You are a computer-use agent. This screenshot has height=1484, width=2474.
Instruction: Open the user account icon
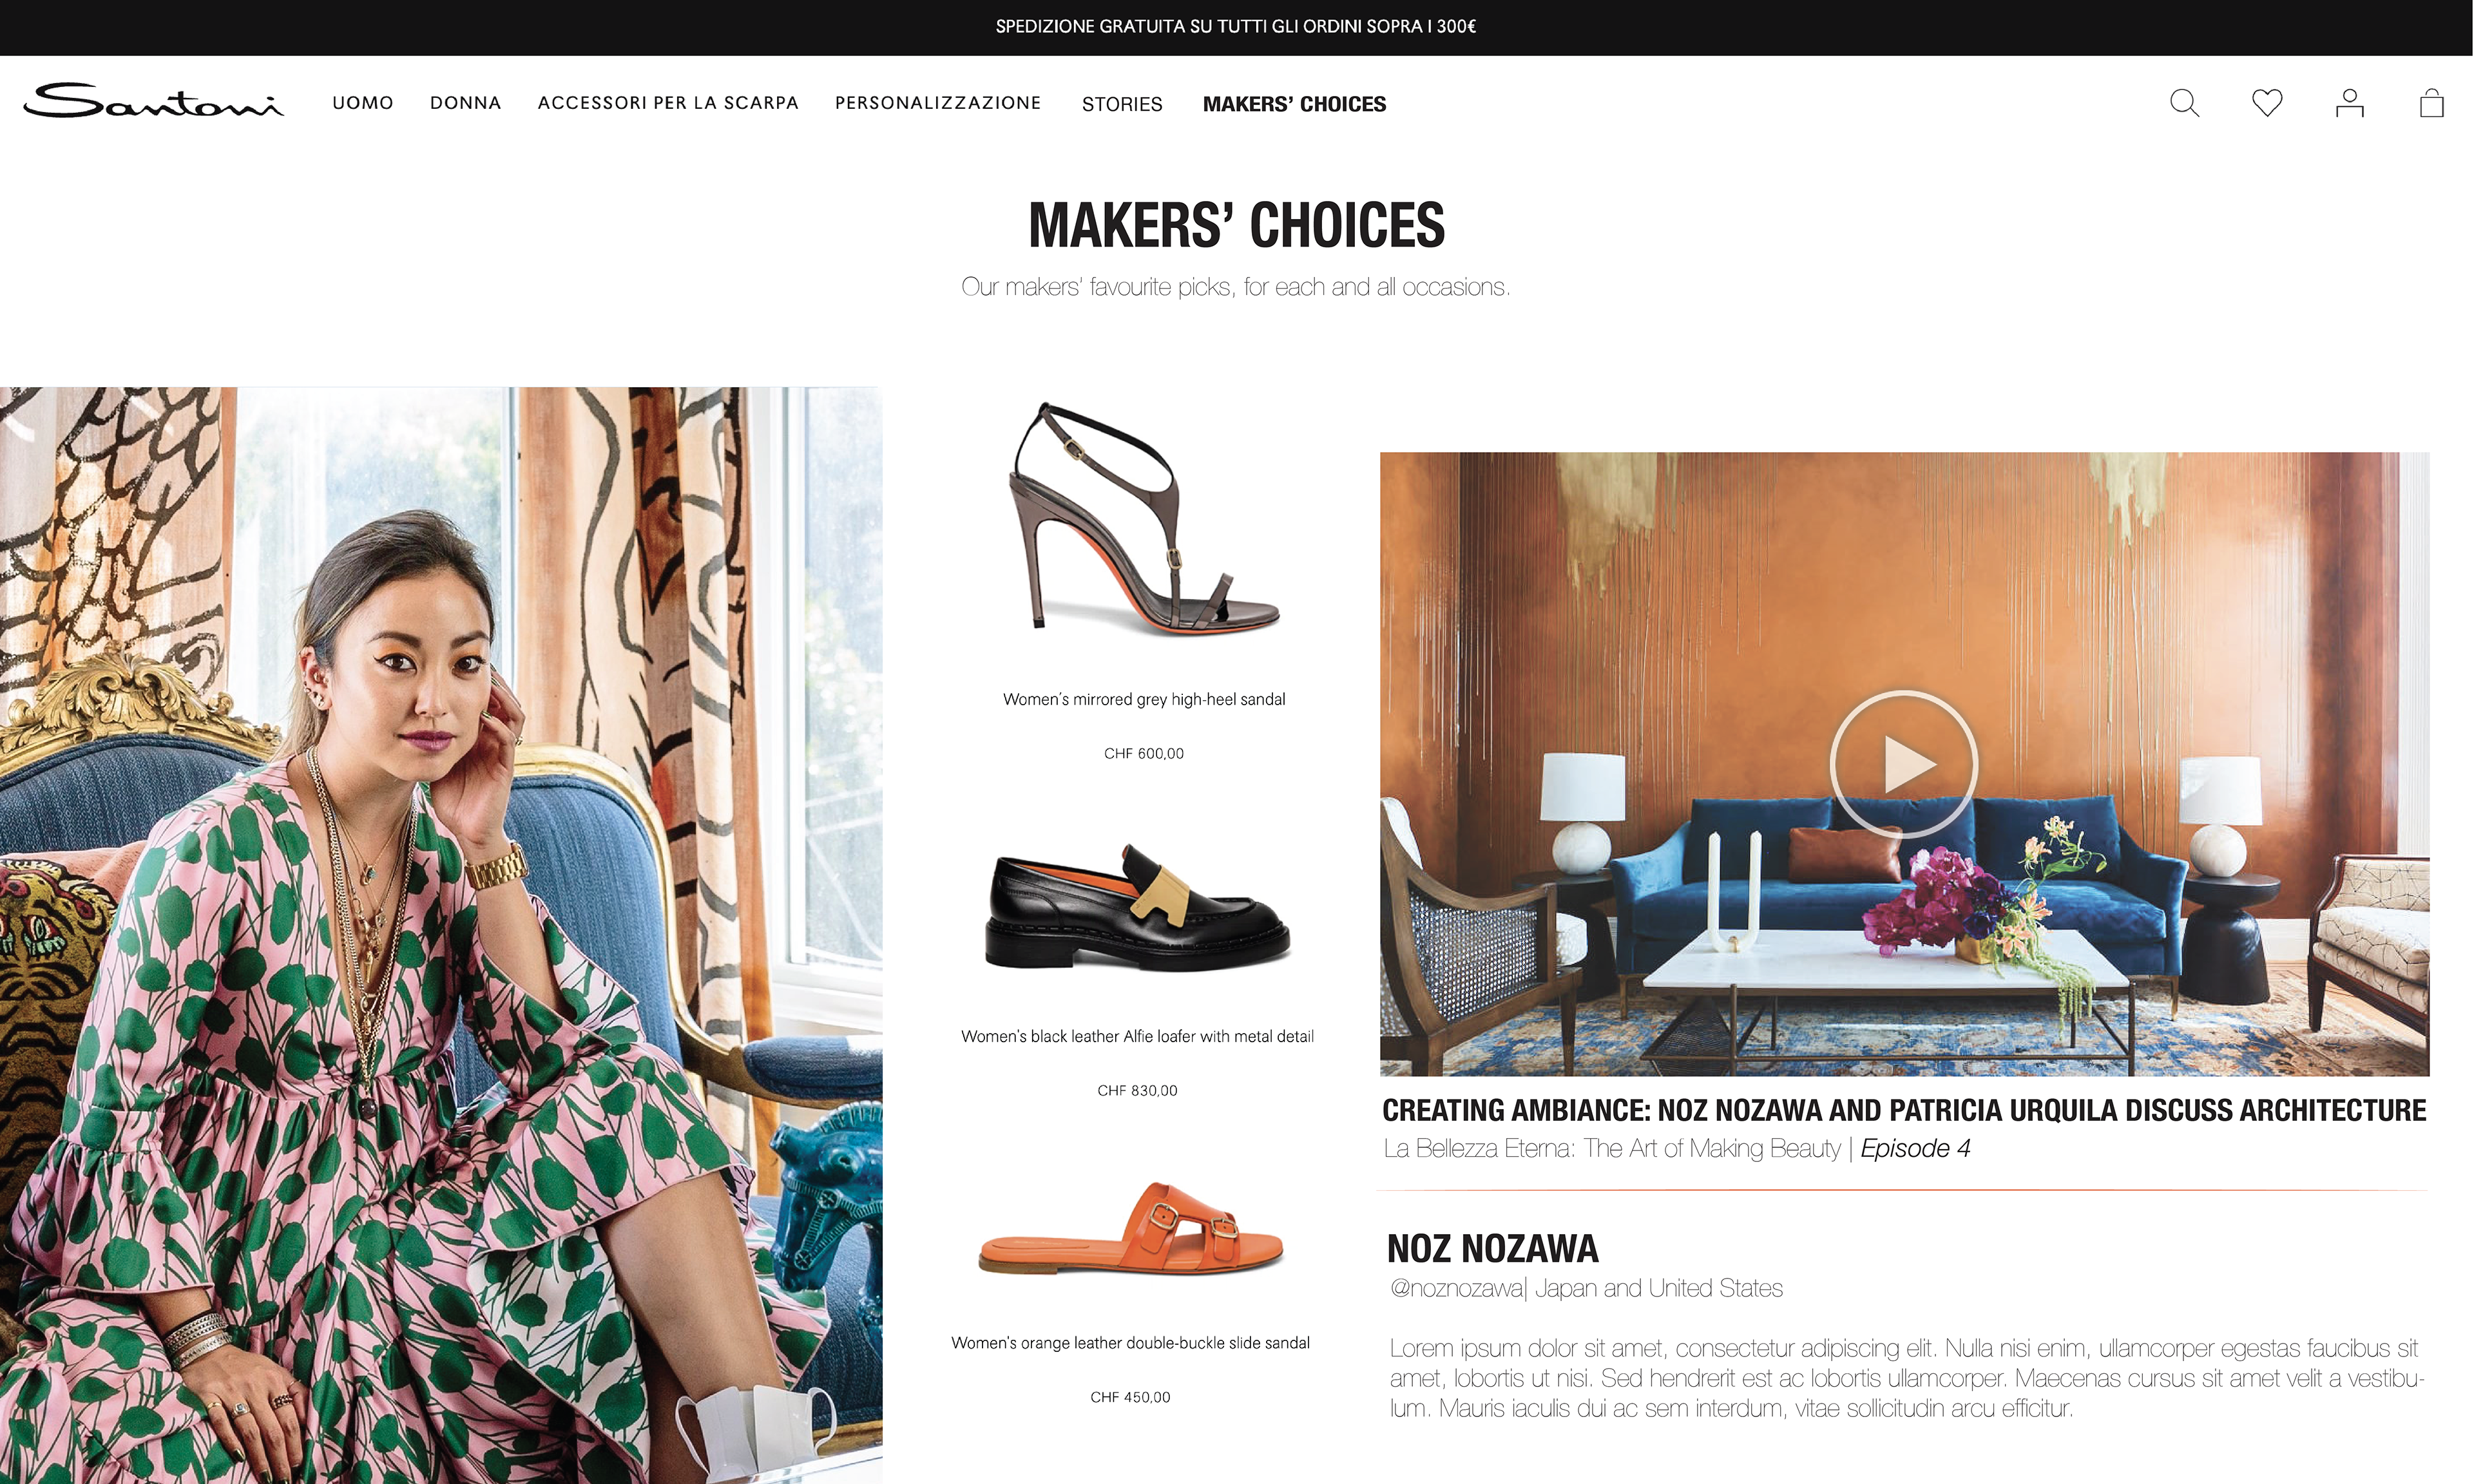tap(2349, 103)
